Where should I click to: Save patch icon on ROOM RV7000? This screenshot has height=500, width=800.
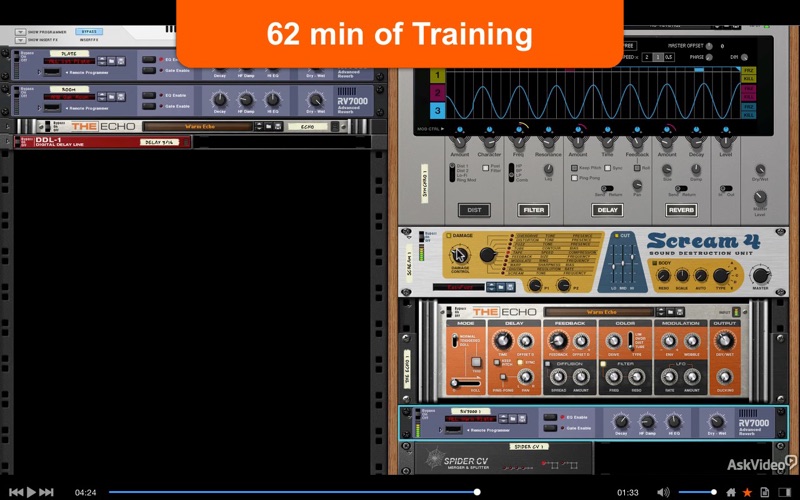[121, 96]
